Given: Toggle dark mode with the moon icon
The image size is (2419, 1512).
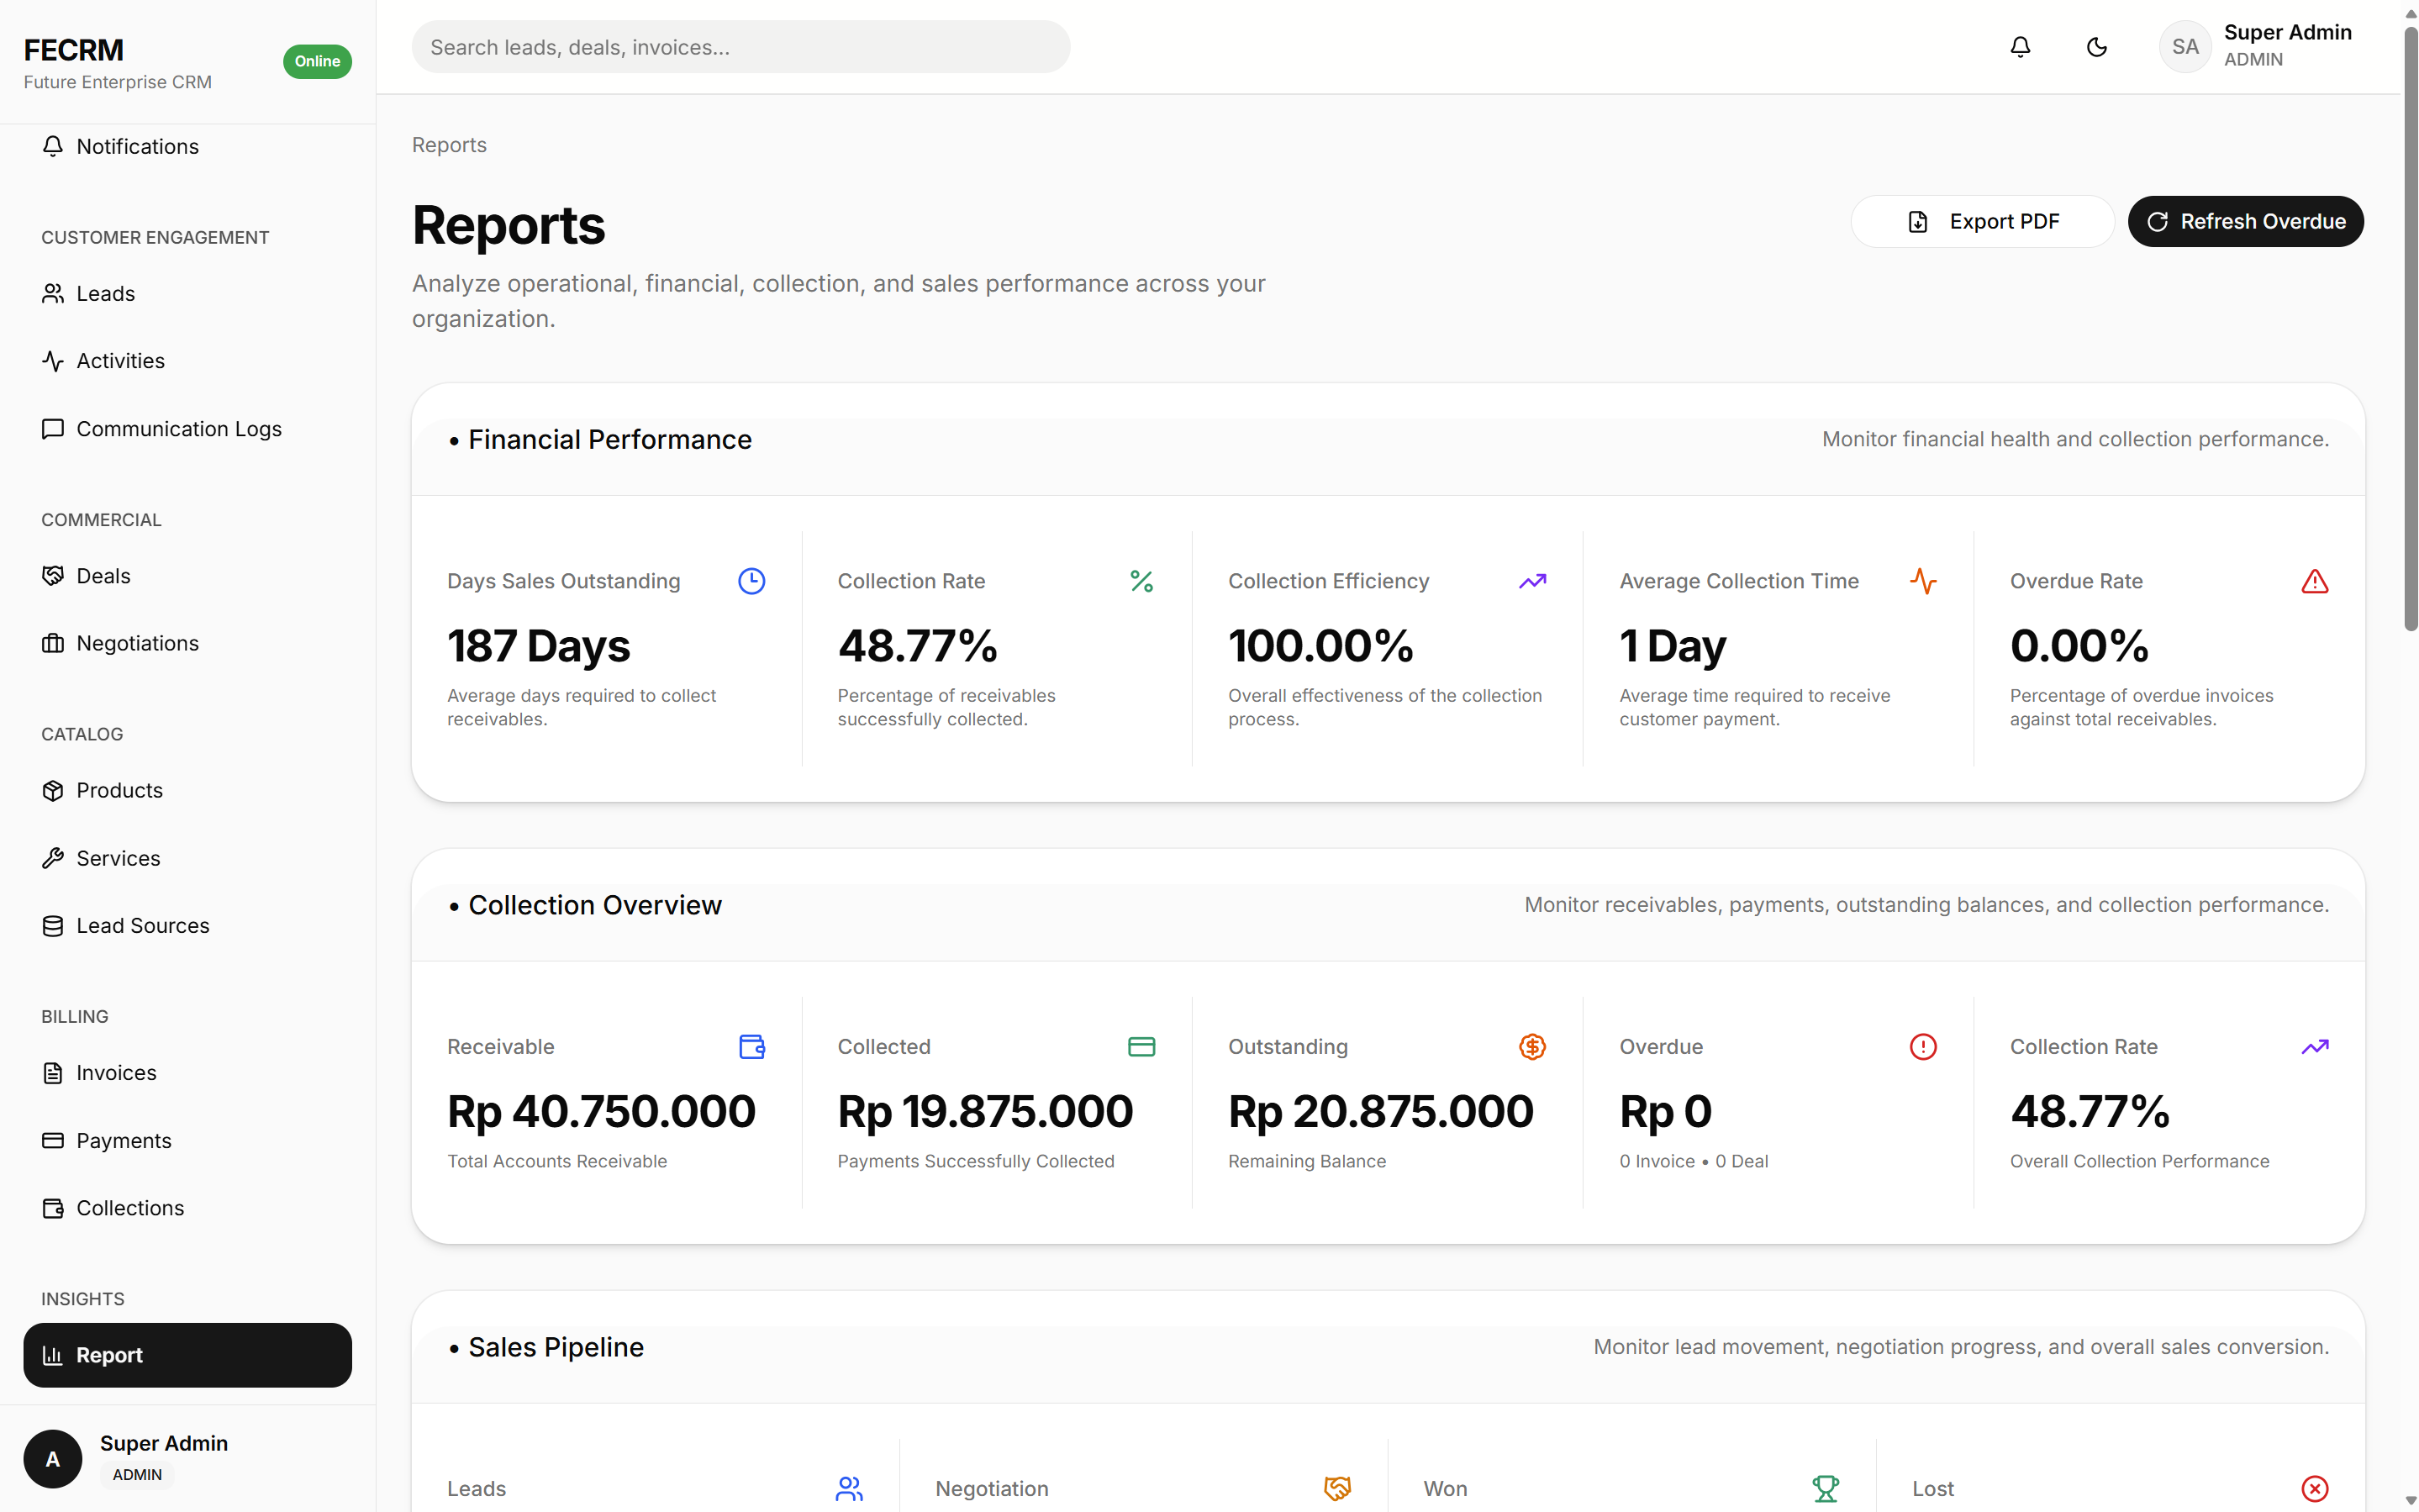Looking at the screenshot, I should point(2096,47).
